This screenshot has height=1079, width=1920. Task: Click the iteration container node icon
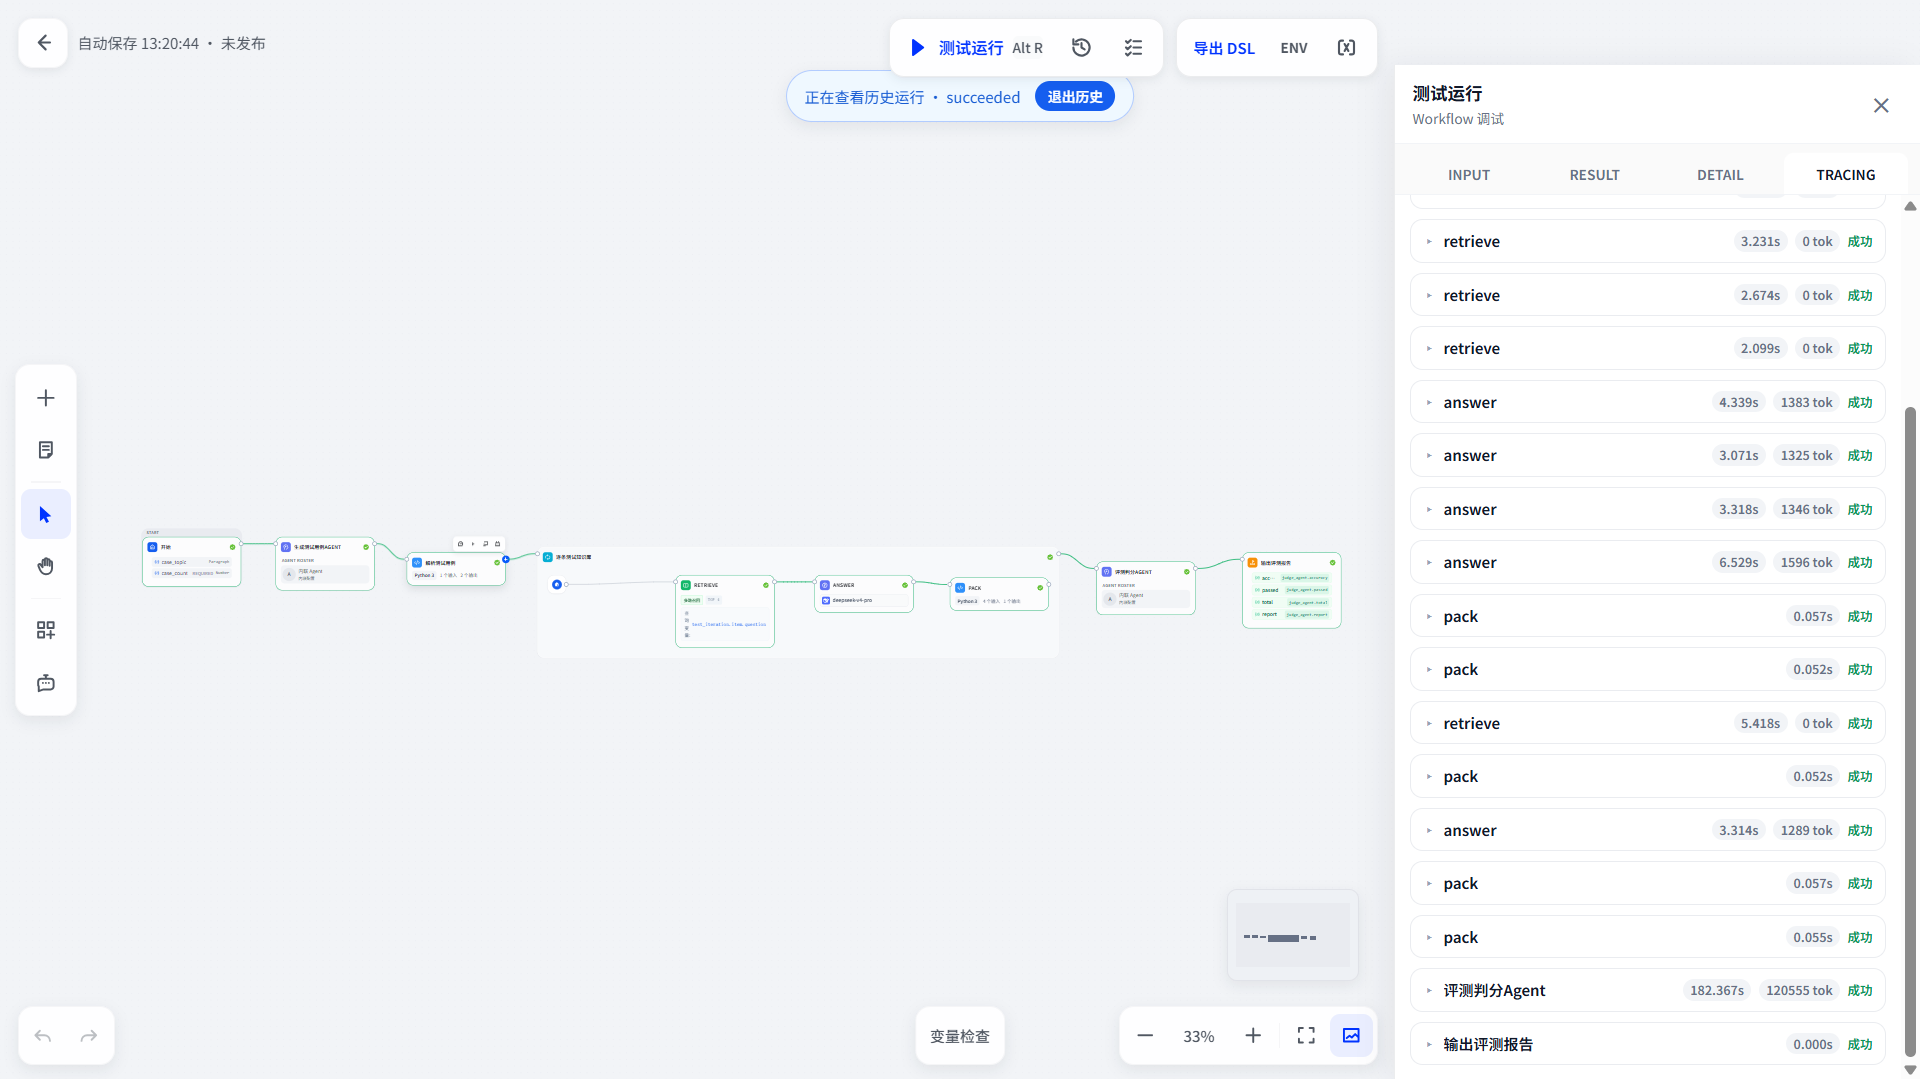(x=548, y=557)
